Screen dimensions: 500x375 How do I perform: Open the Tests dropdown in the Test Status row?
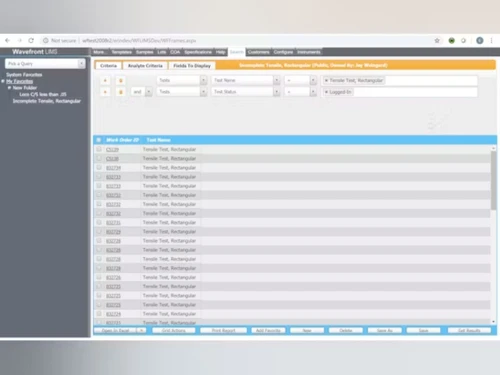[x=203, y=92]
